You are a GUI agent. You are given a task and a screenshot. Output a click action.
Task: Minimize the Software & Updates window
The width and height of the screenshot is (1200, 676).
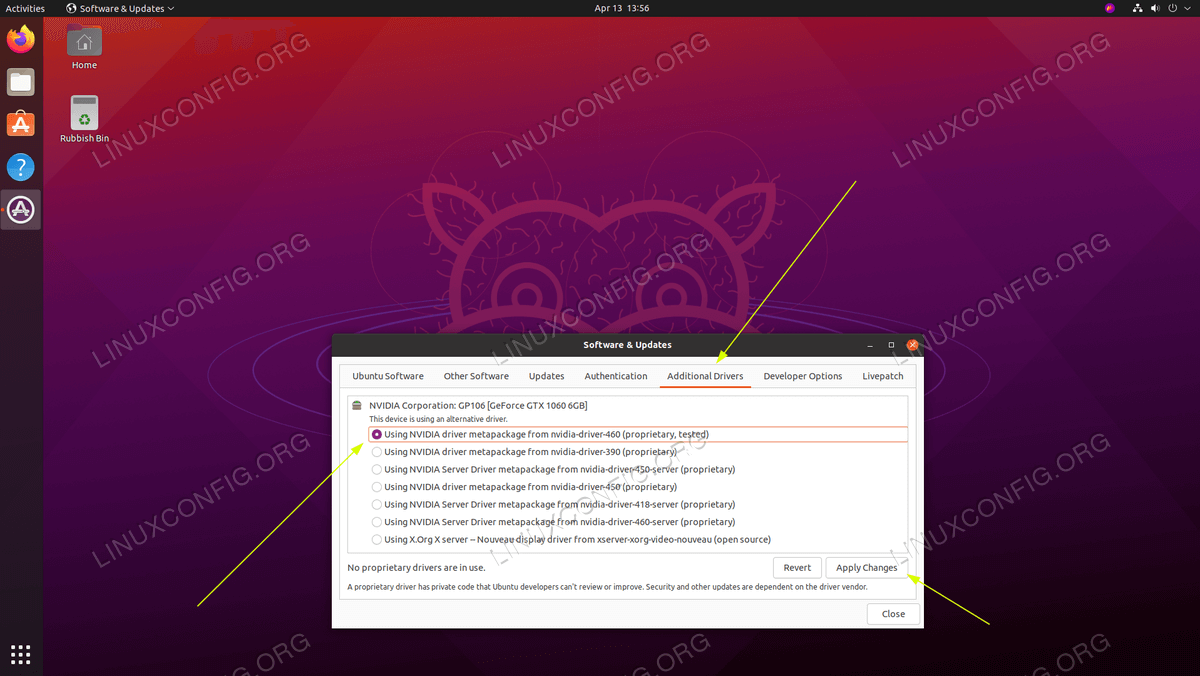click(x=870, y=345)
